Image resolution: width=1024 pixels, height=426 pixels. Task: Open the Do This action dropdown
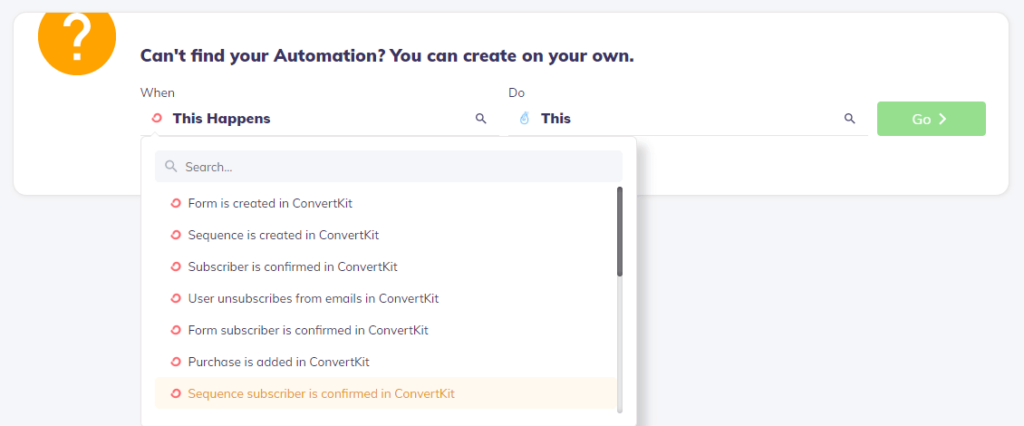click(x=688, y=118)
